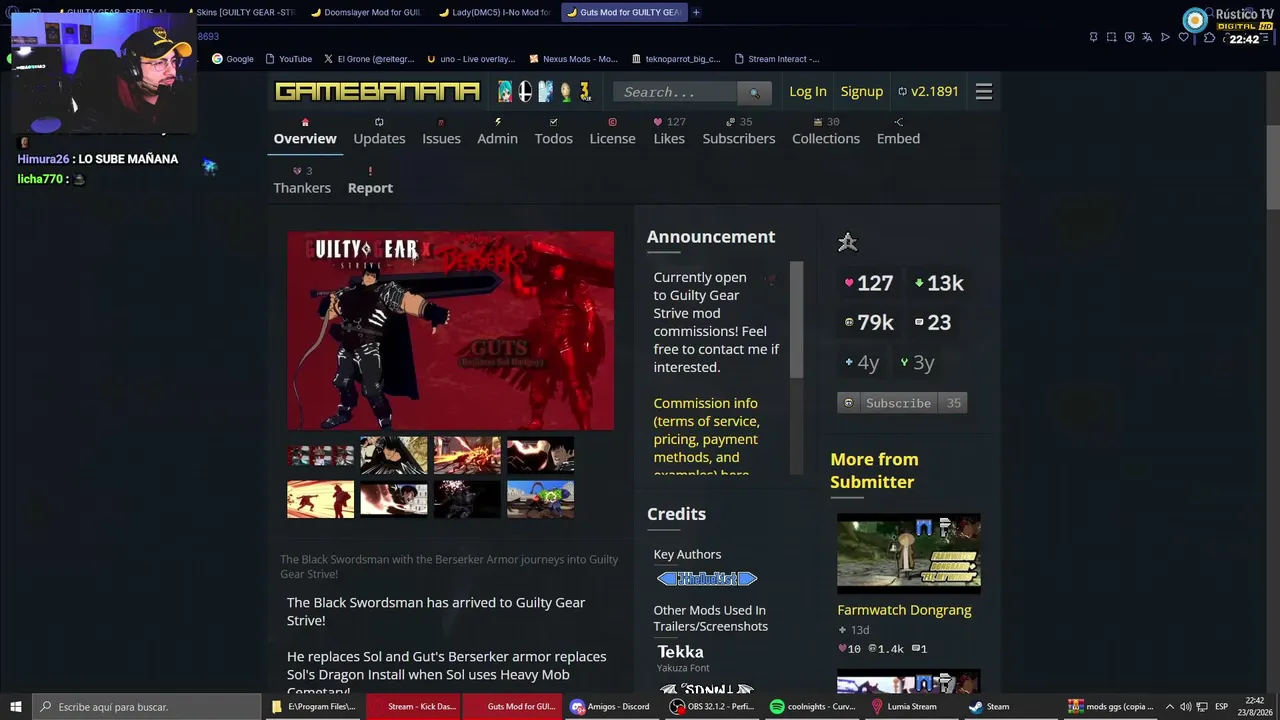Select the red sword-slash screenshot thumbnail
The image size is (1280, 720).
[321, 499]
